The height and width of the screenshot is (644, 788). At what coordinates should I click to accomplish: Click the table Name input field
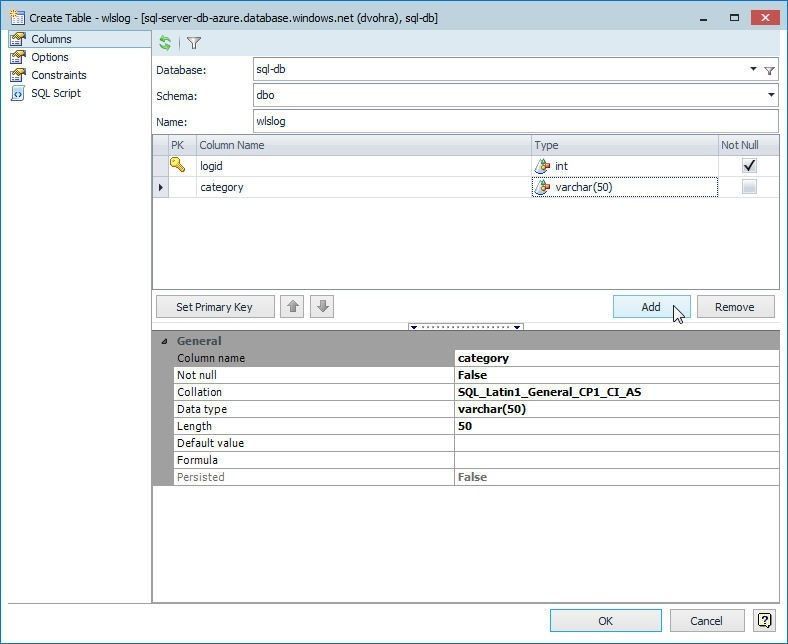pyautogui.click(x=516, y=121)
